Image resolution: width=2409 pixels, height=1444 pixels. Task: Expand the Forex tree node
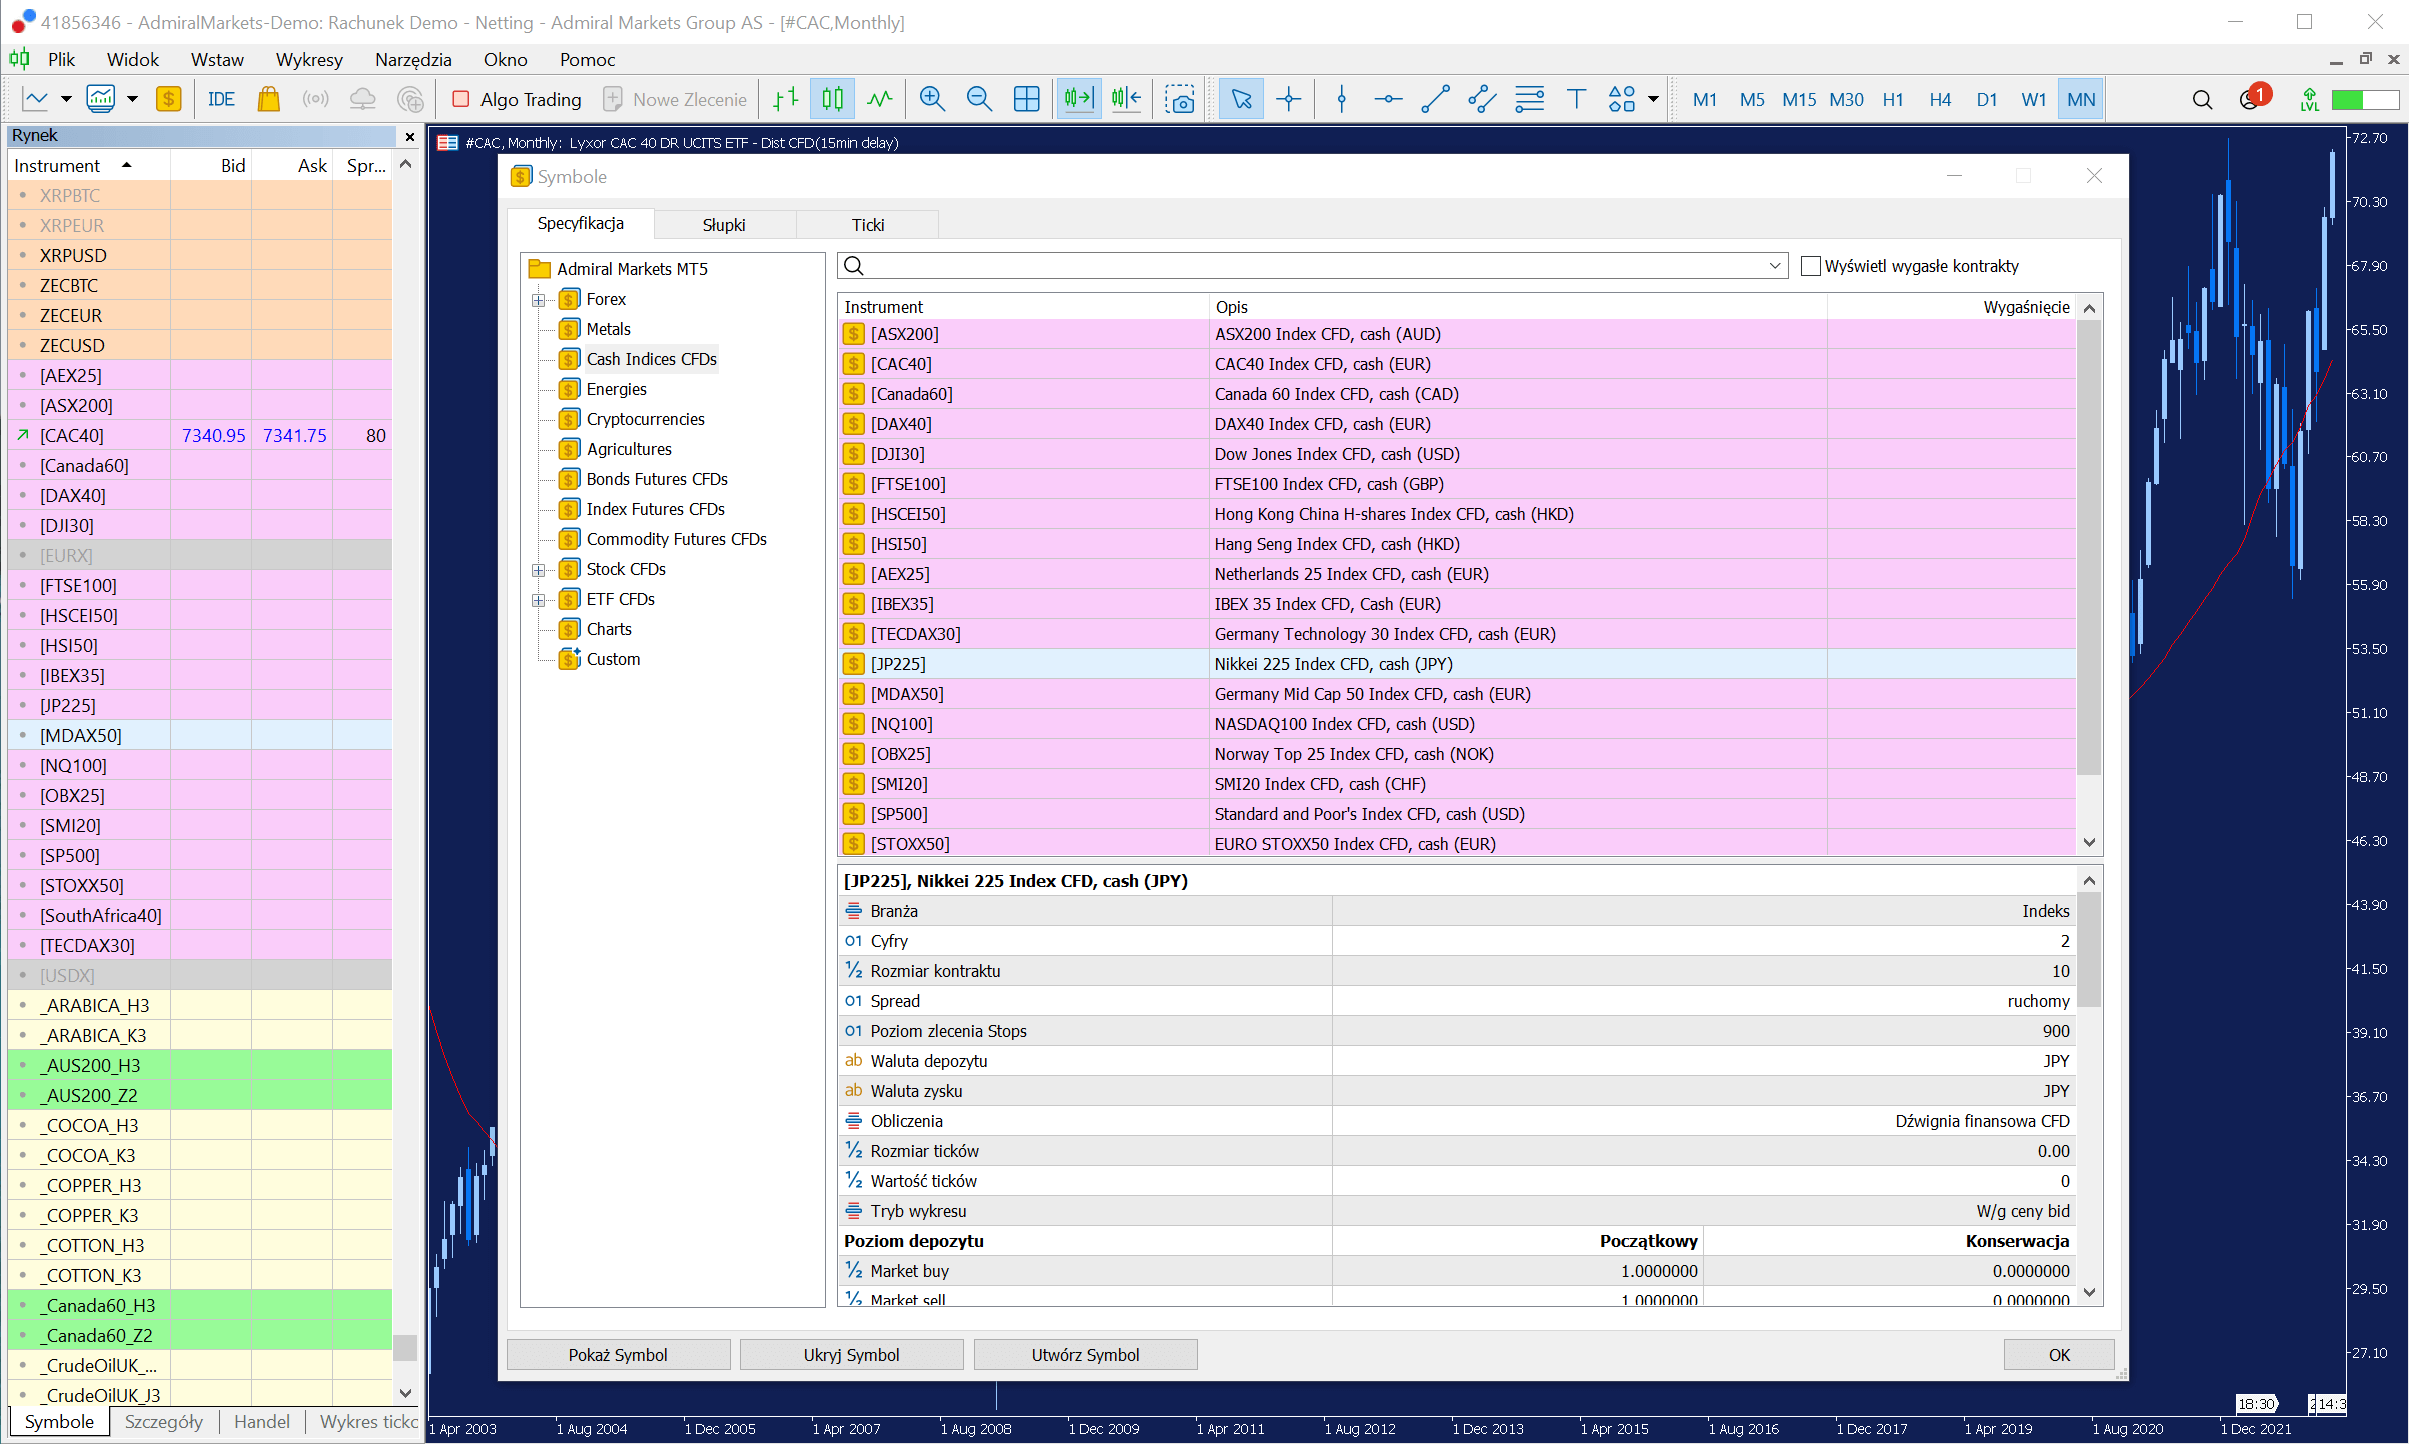coord(539,300)
